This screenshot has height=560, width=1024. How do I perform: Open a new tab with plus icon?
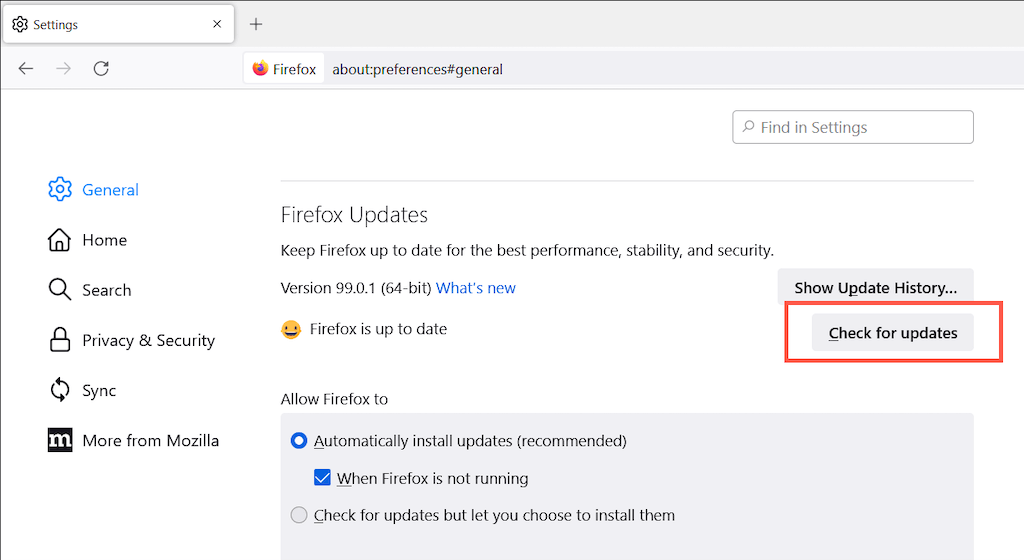point(256,24)
